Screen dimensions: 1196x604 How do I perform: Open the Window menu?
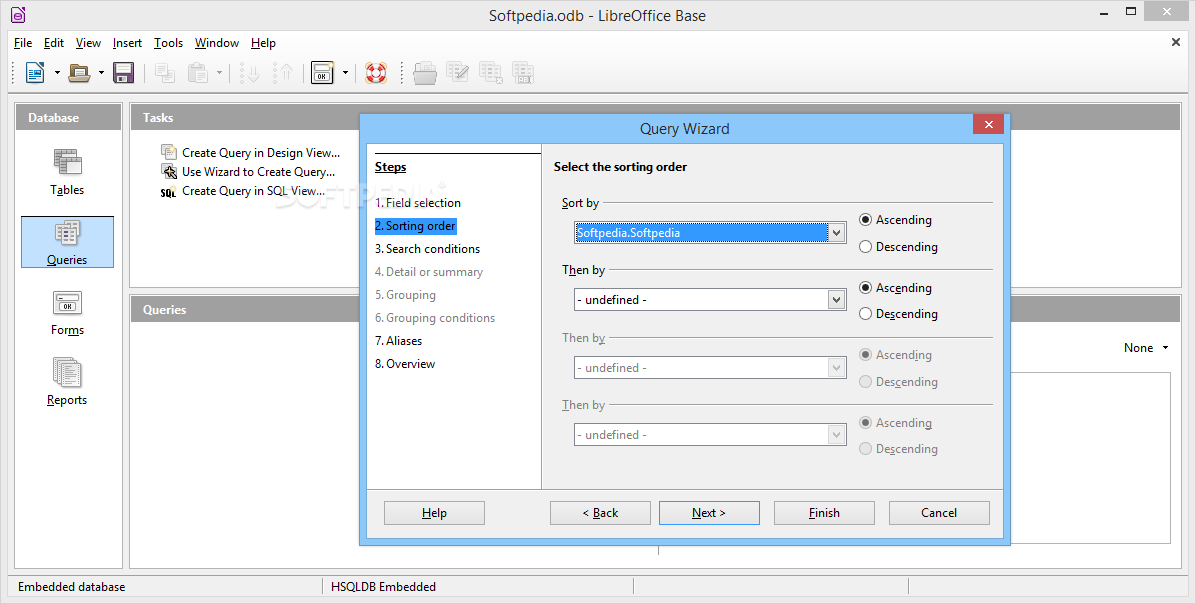217,43
